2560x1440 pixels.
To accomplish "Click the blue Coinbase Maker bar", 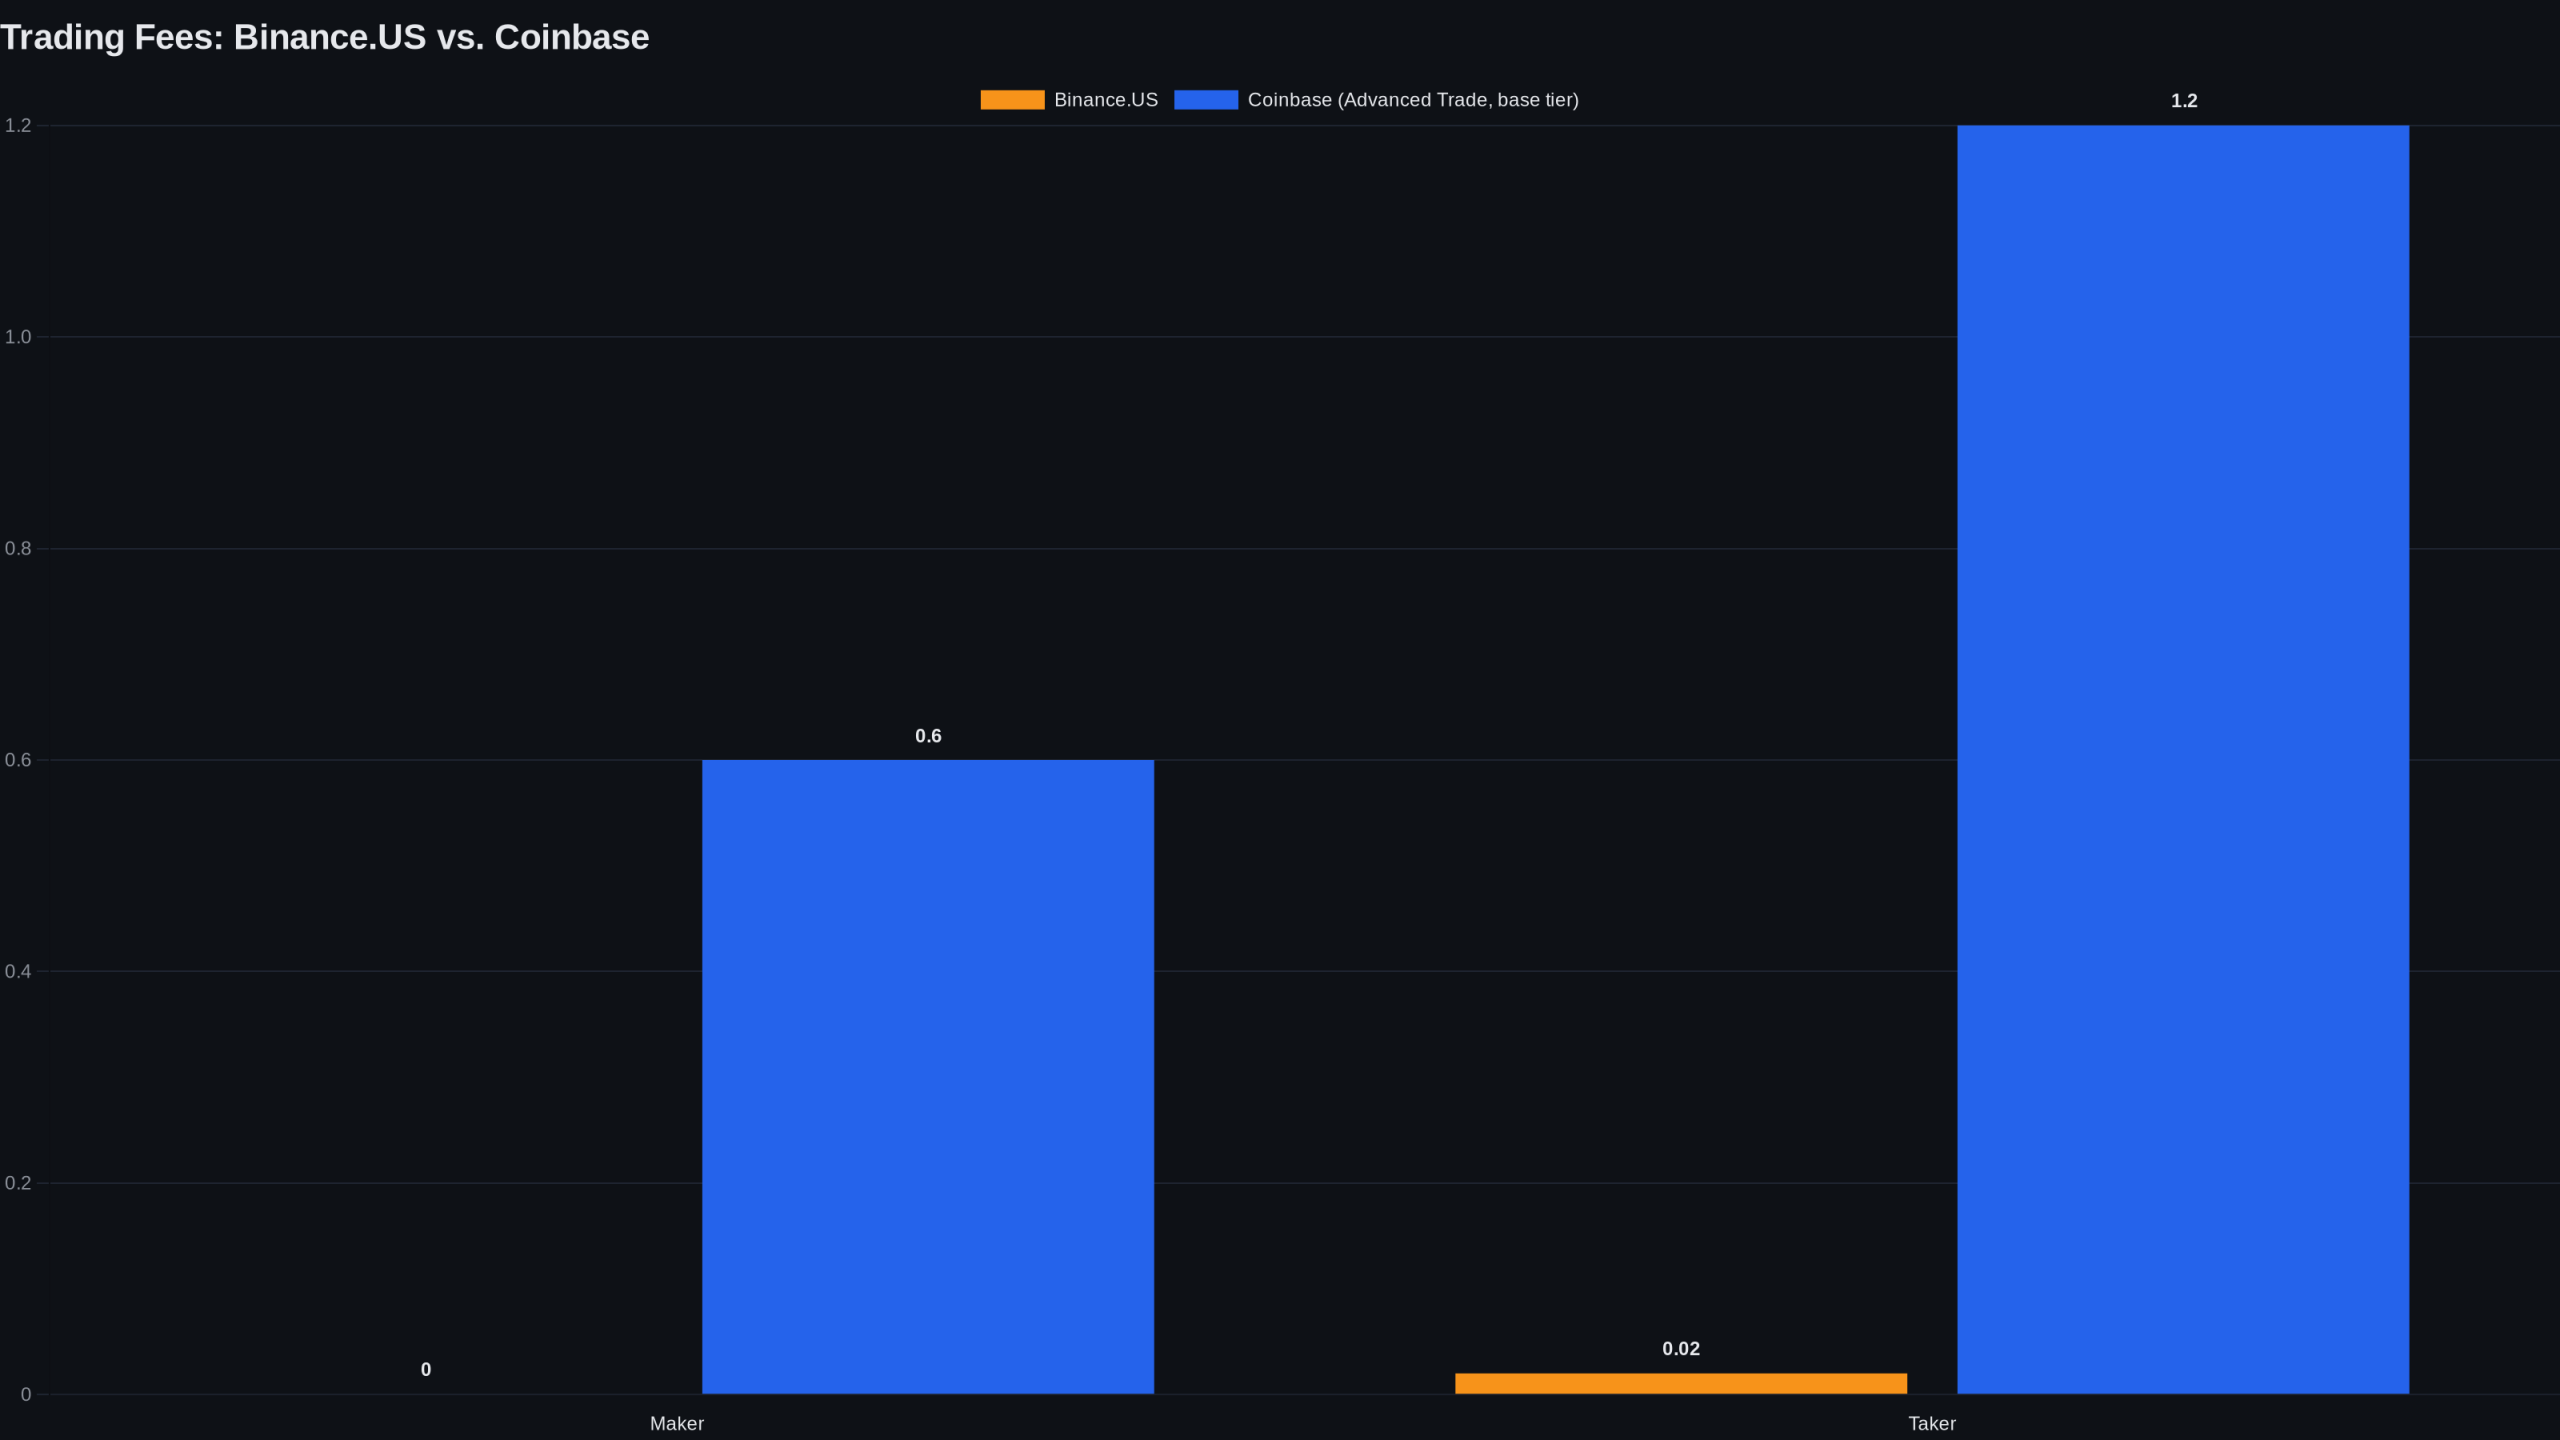I will tap(928, 1076).
